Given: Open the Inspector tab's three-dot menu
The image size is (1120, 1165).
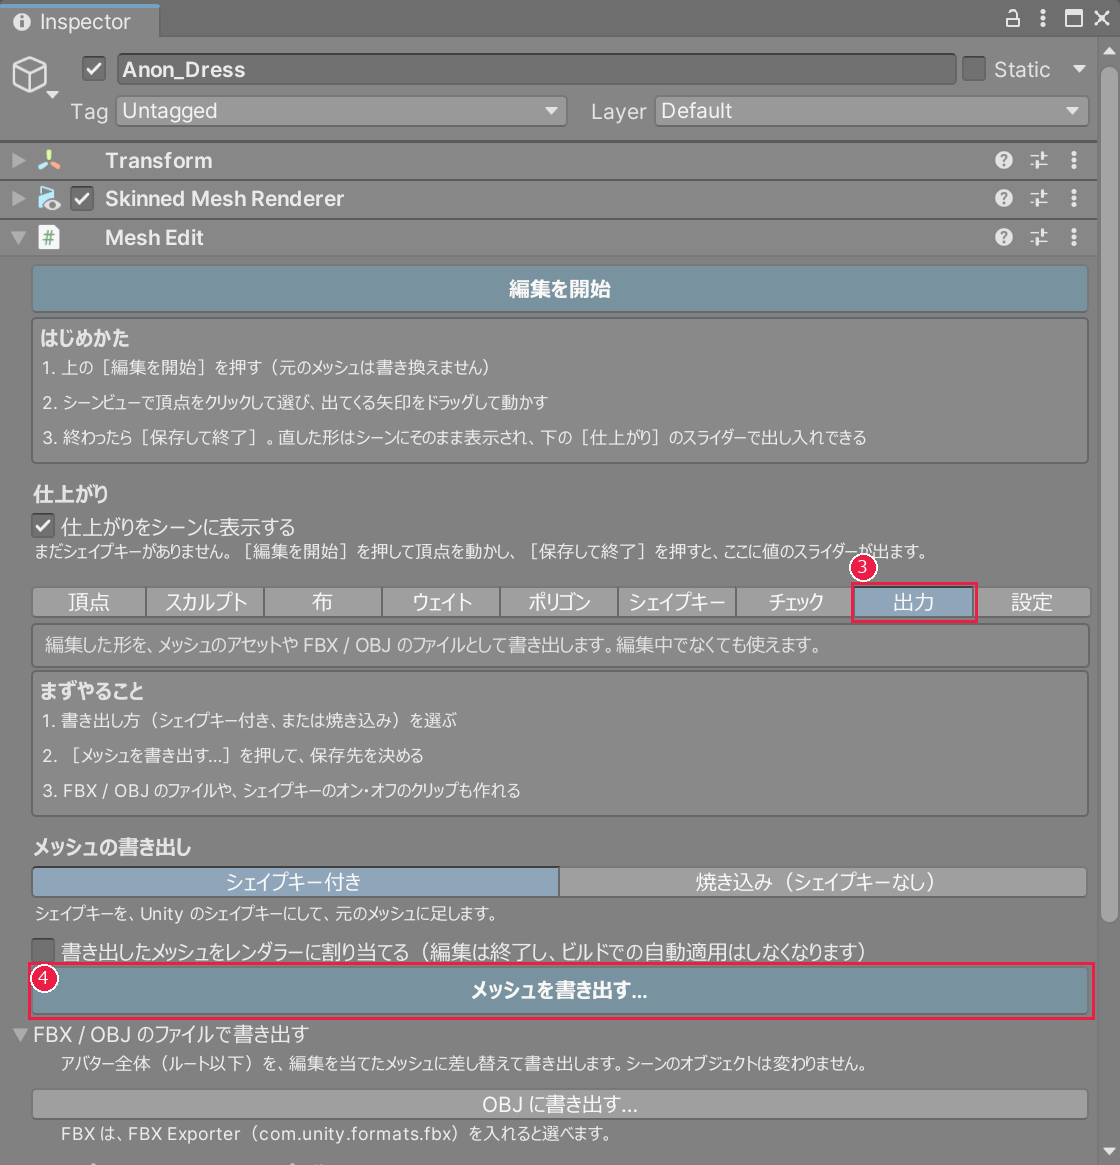Looking at the screenshot, I should (1043, 19).
